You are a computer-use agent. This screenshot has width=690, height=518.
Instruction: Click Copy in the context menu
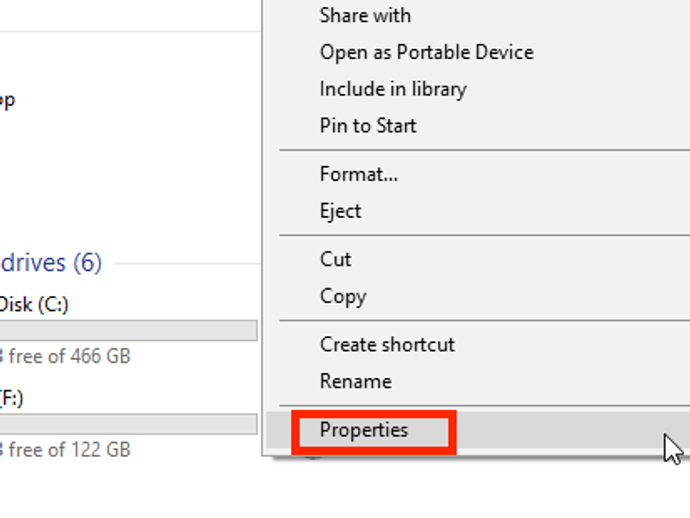343,297
